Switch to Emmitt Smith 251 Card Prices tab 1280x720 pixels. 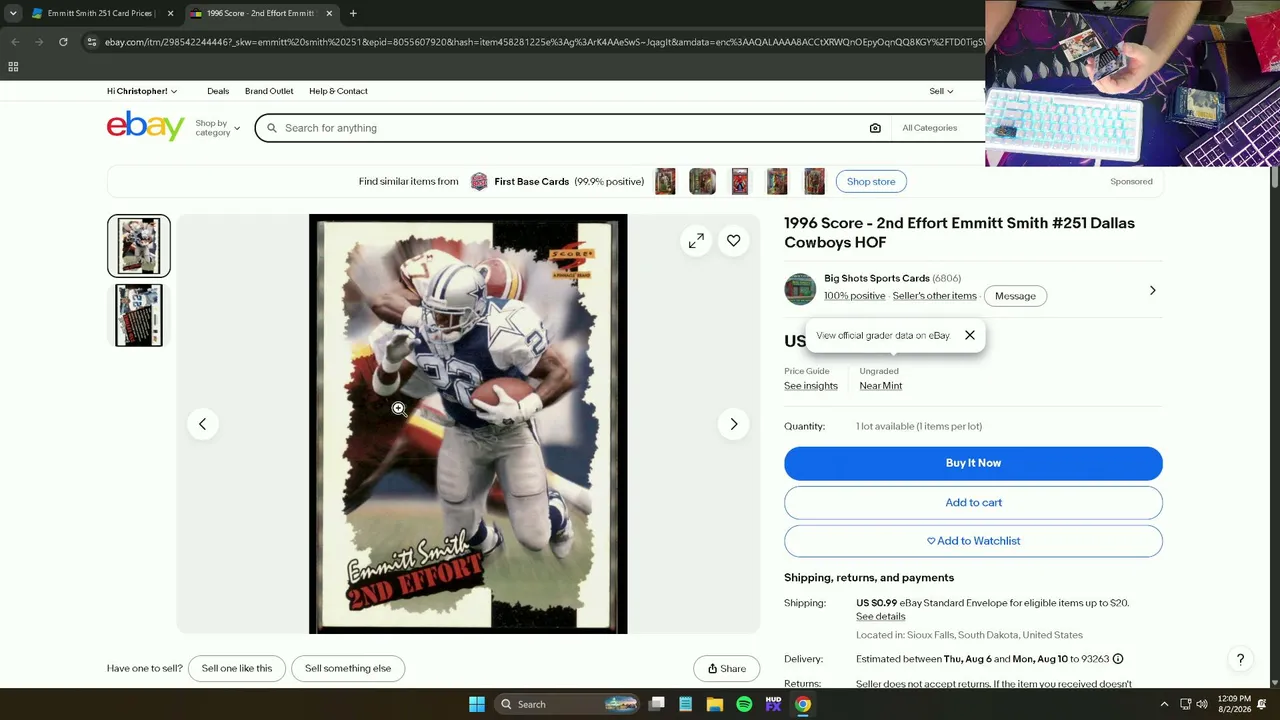(x=102, y=13)
